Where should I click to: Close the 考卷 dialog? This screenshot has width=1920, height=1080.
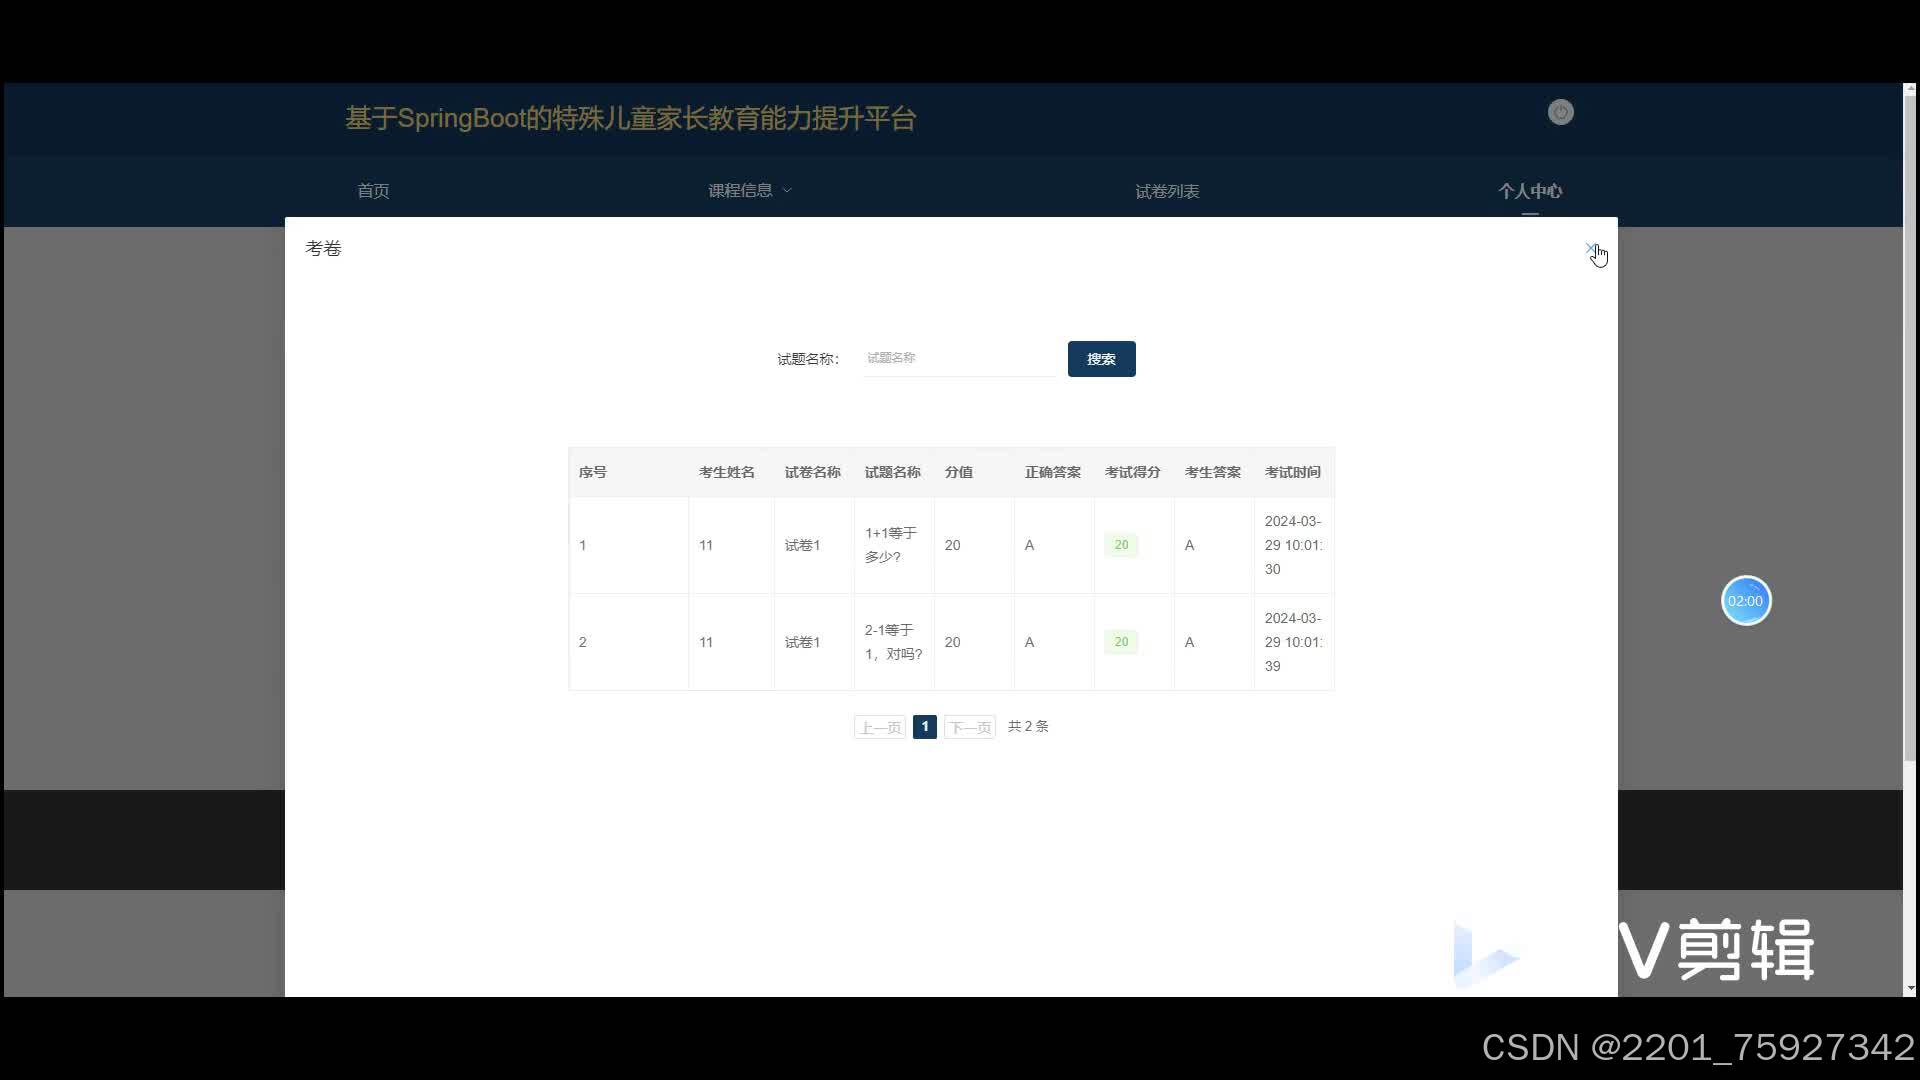tap(1590, 248)
